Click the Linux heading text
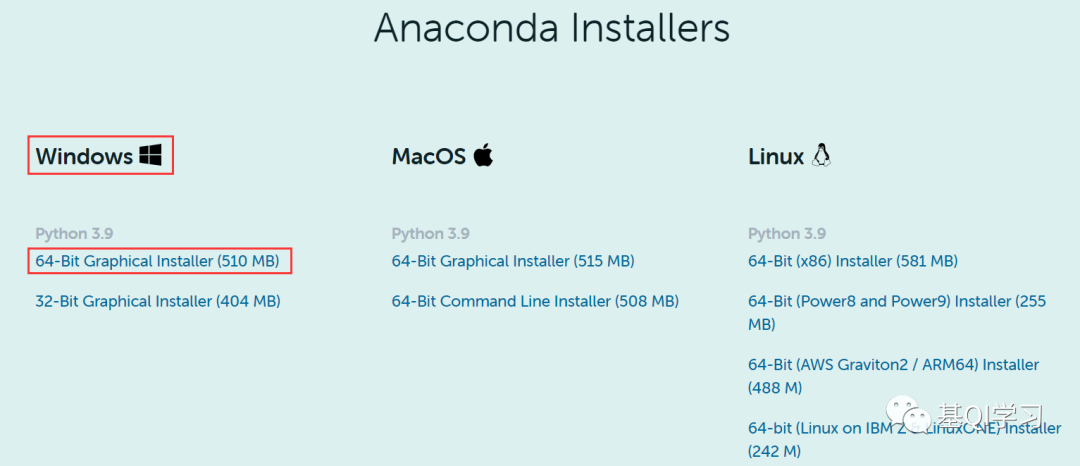1080x466 pixels. click(x=776, y=156)
